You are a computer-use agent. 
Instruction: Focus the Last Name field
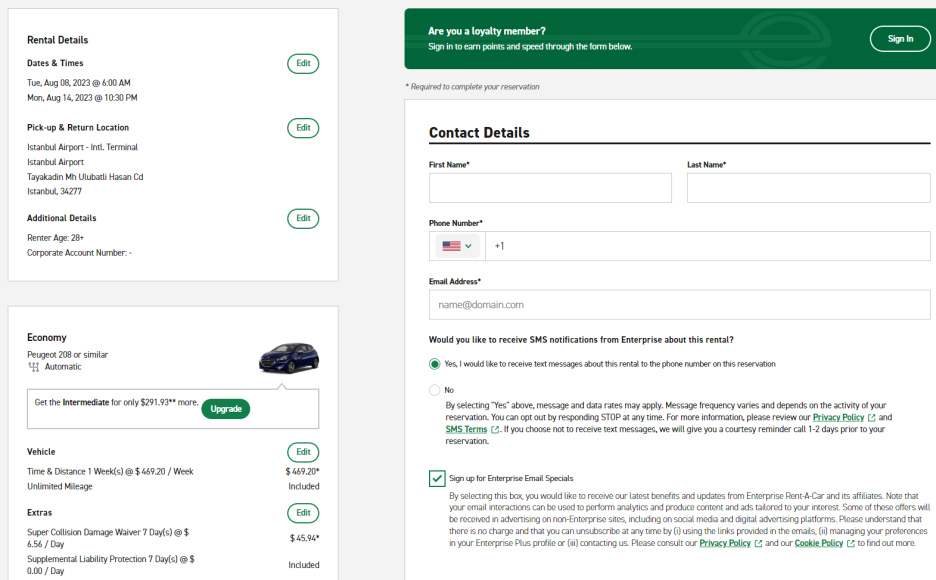pyautogui.click(x=808, y=188)
